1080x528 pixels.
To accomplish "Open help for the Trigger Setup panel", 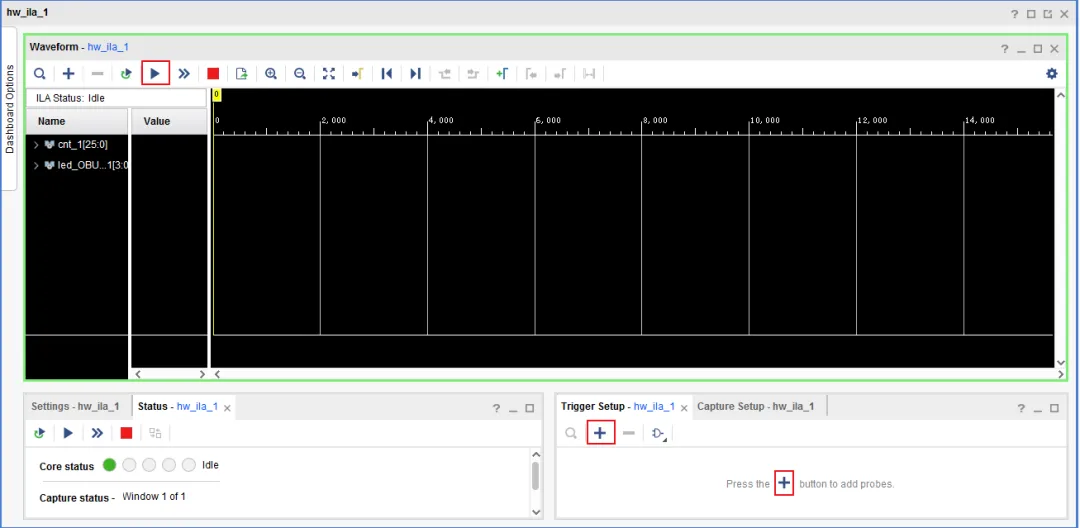I will coord(1021,408).
